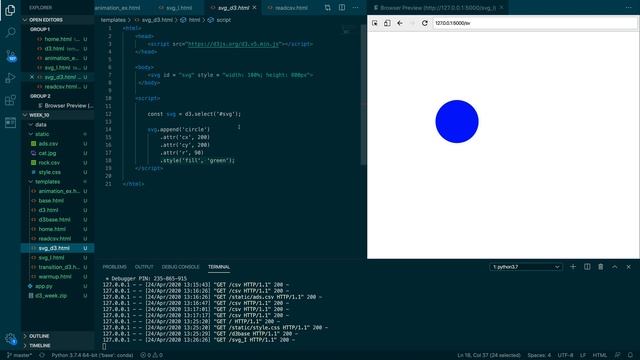Viewport: 640px width, 360px height.
Task: Switch to the animation_ex.html editor tab
Action: 118,8
